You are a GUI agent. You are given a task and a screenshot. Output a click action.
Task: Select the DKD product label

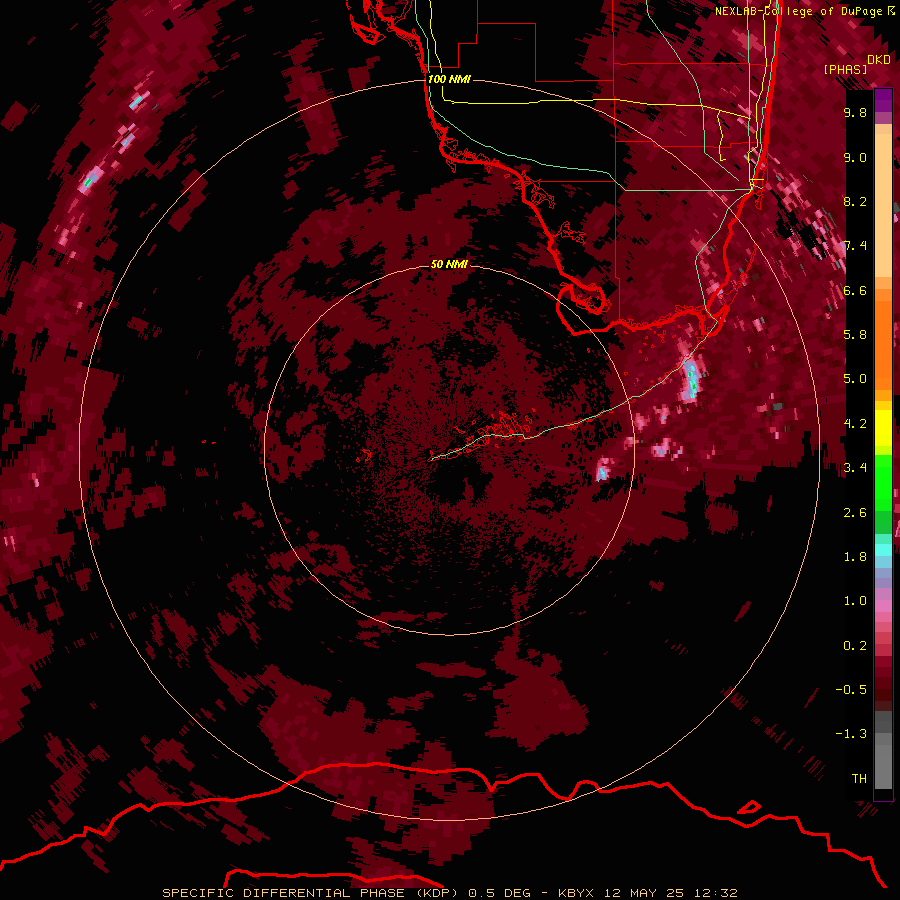[879, 60]
